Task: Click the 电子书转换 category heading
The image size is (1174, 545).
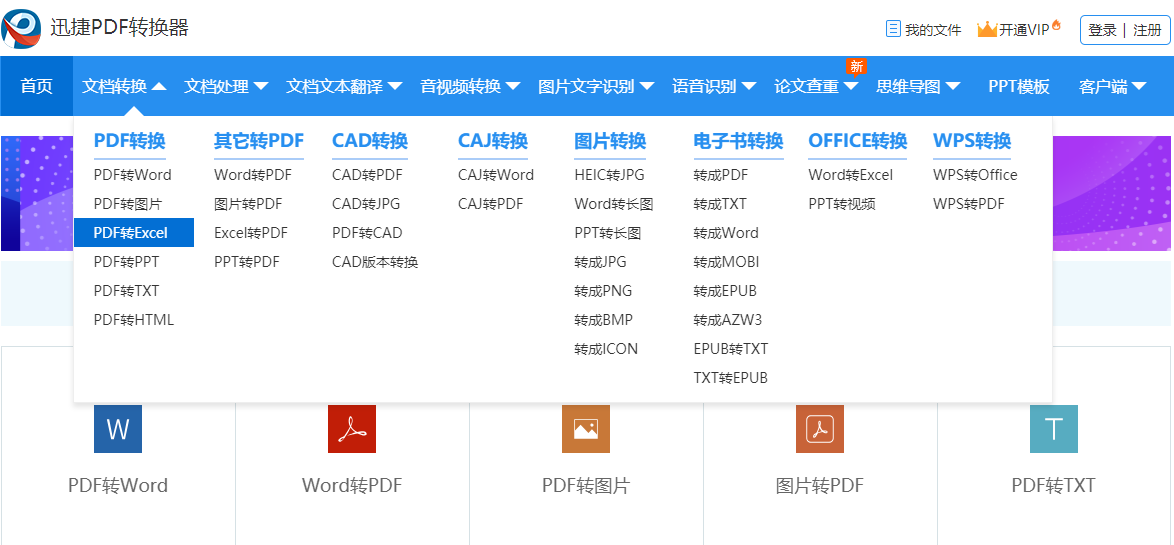Action: pyautogui.click(x=738, y=141)
